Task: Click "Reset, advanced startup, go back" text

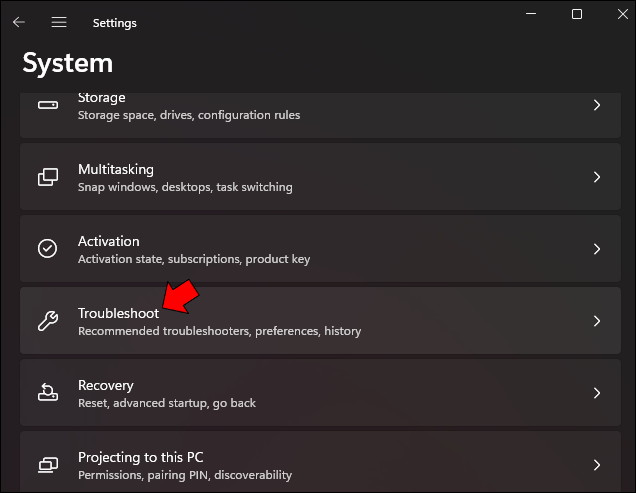Action: [167, 403]
